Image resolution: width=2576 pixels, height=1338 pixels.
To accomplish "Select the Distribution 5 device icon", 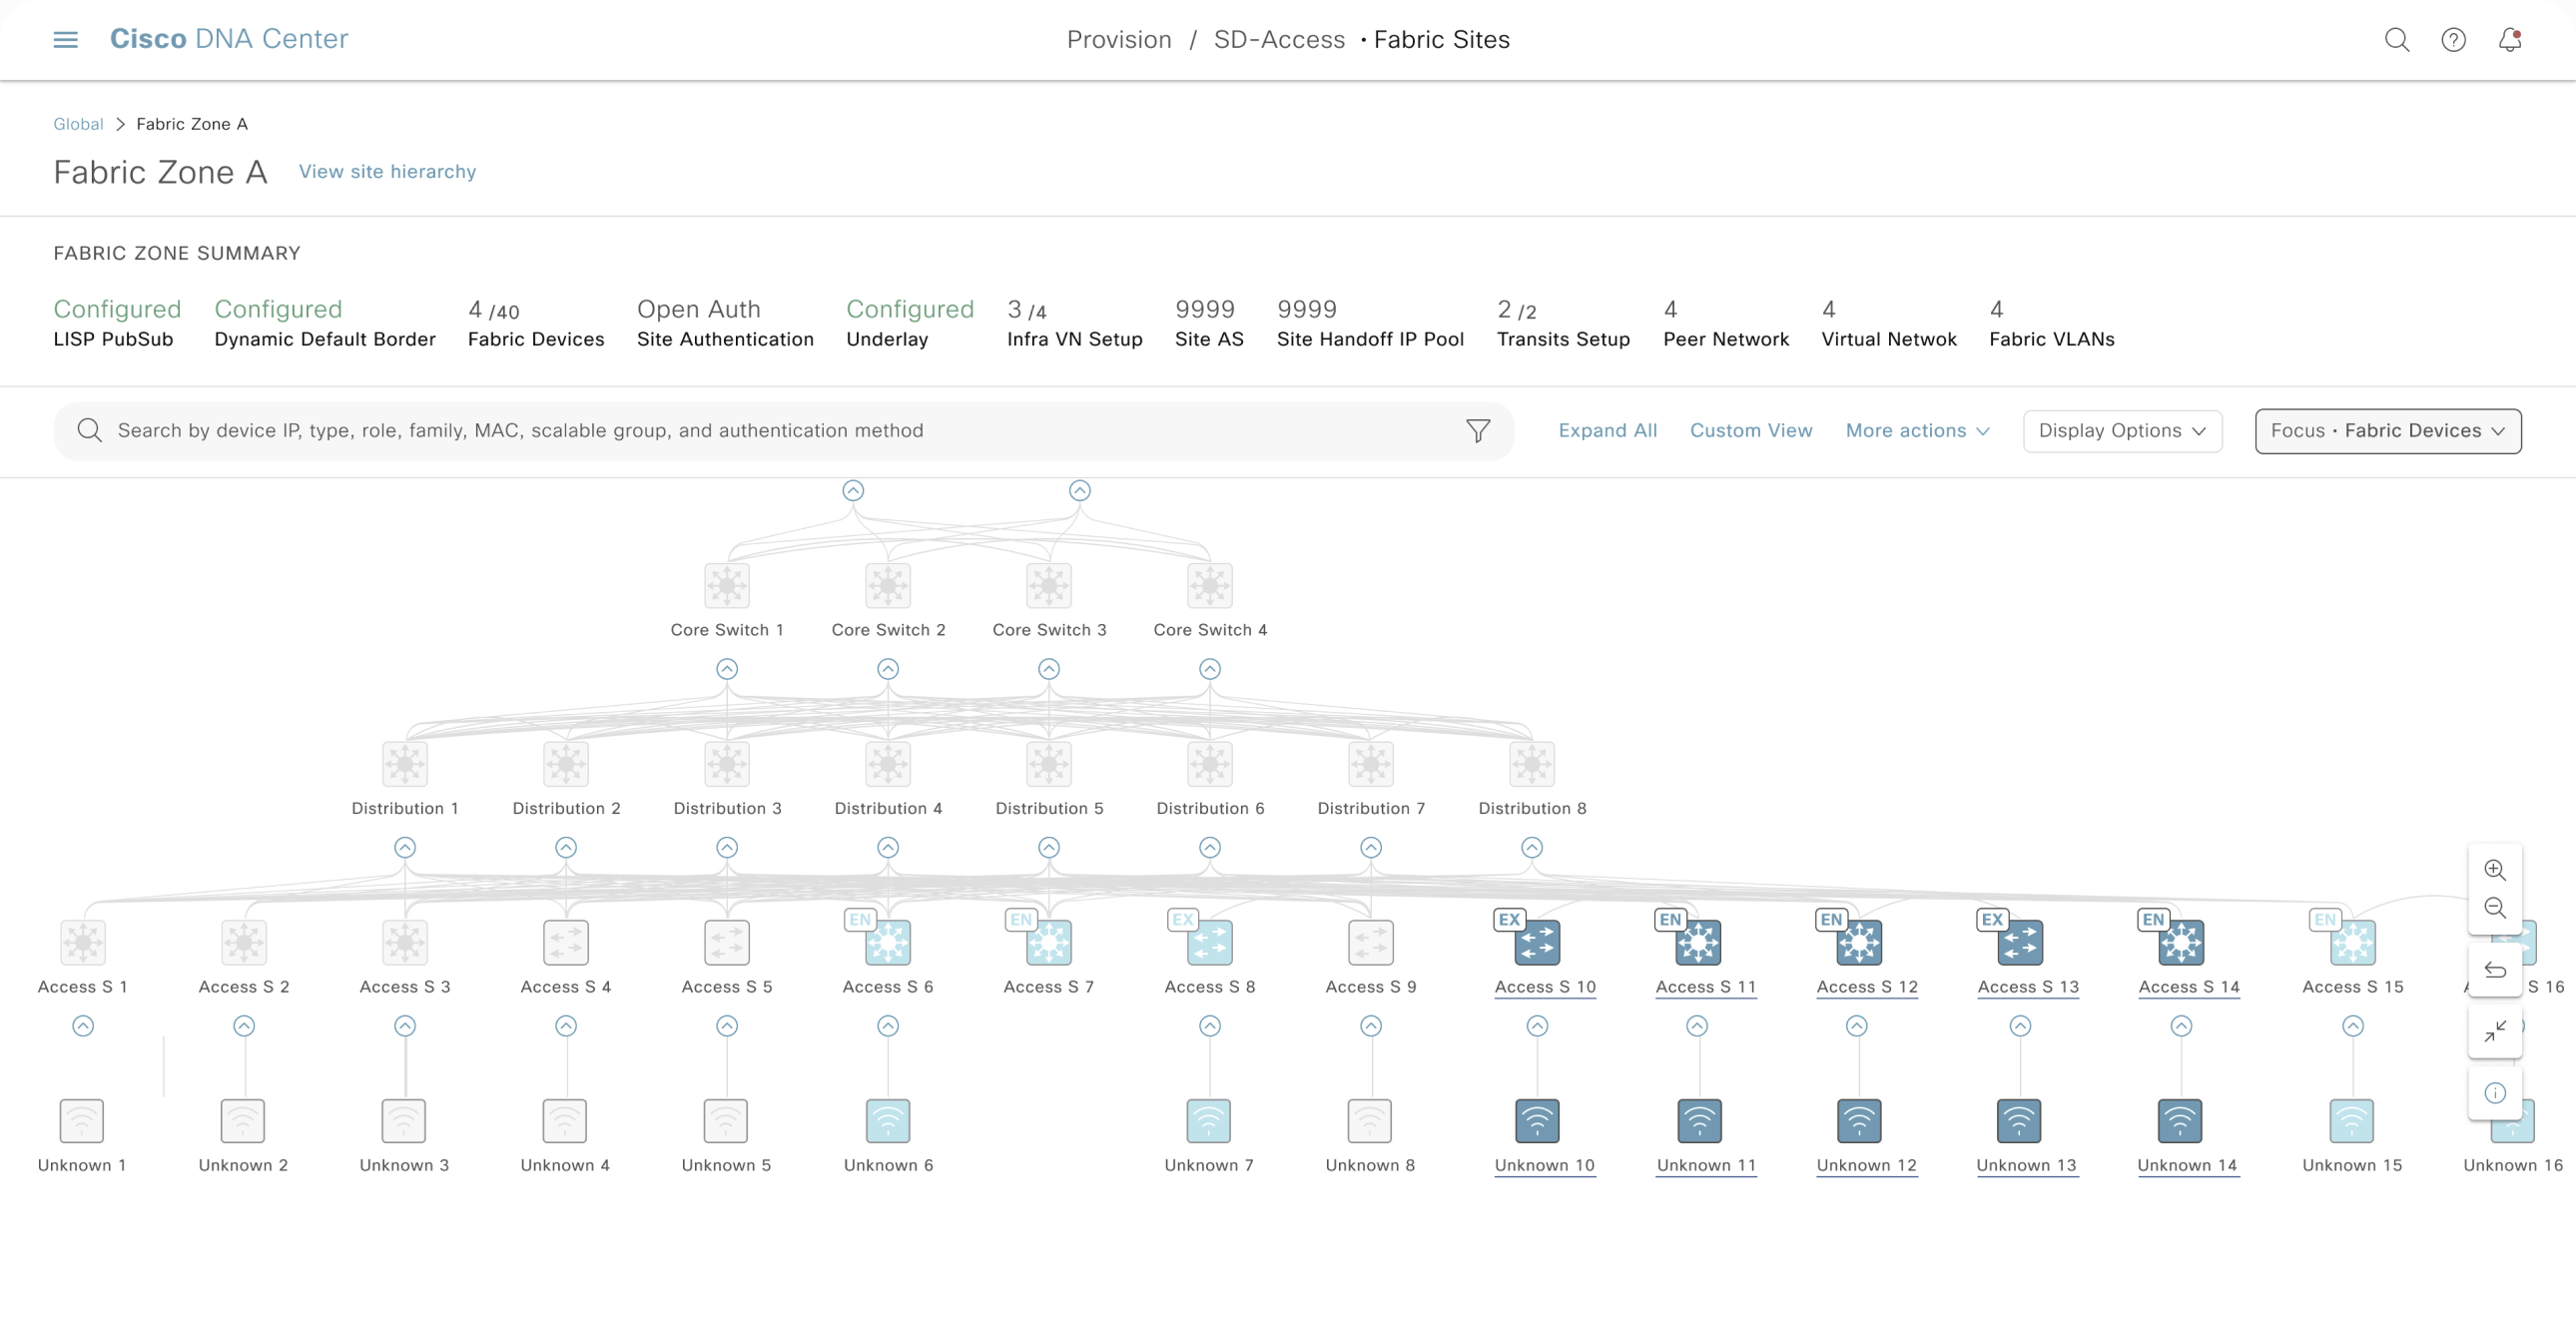I will (x=1049, y=764).
